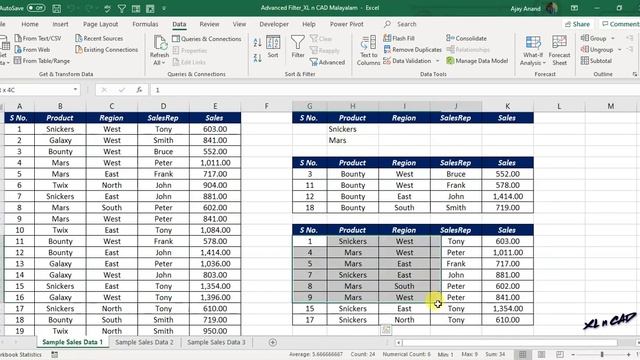Open Customize Quick Access Toolbar dropdown
The height and width of the screenshot is (360, 640).
(164, 8)
